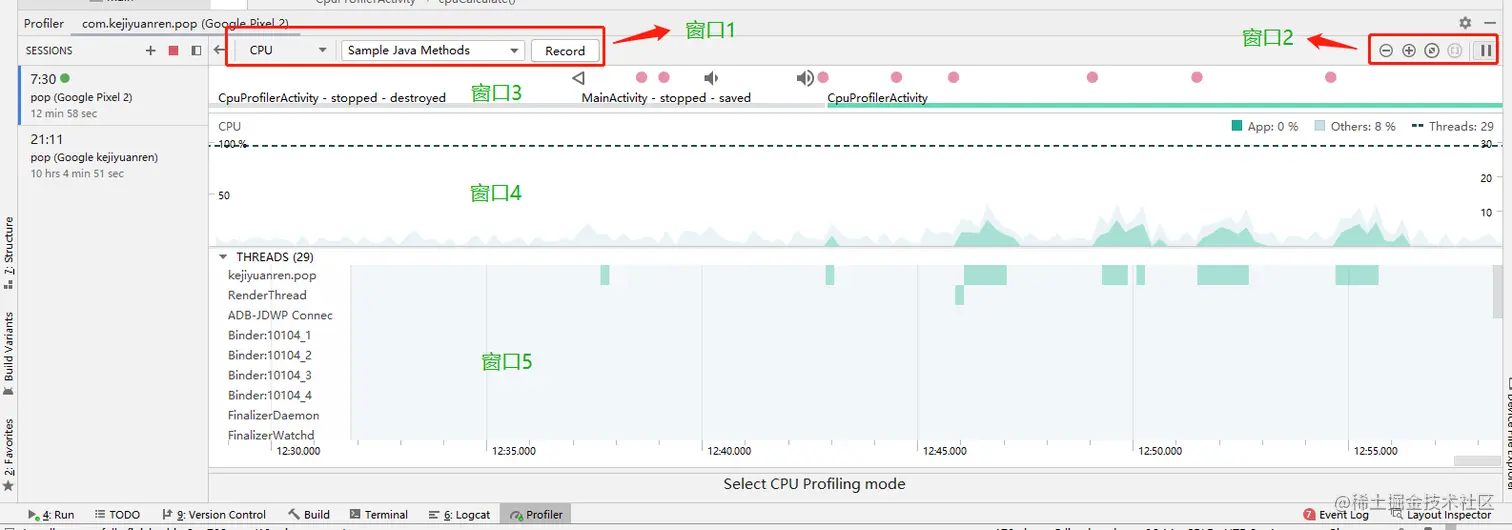
Task: Open the Event Log
Action: tap(1336, 515)
